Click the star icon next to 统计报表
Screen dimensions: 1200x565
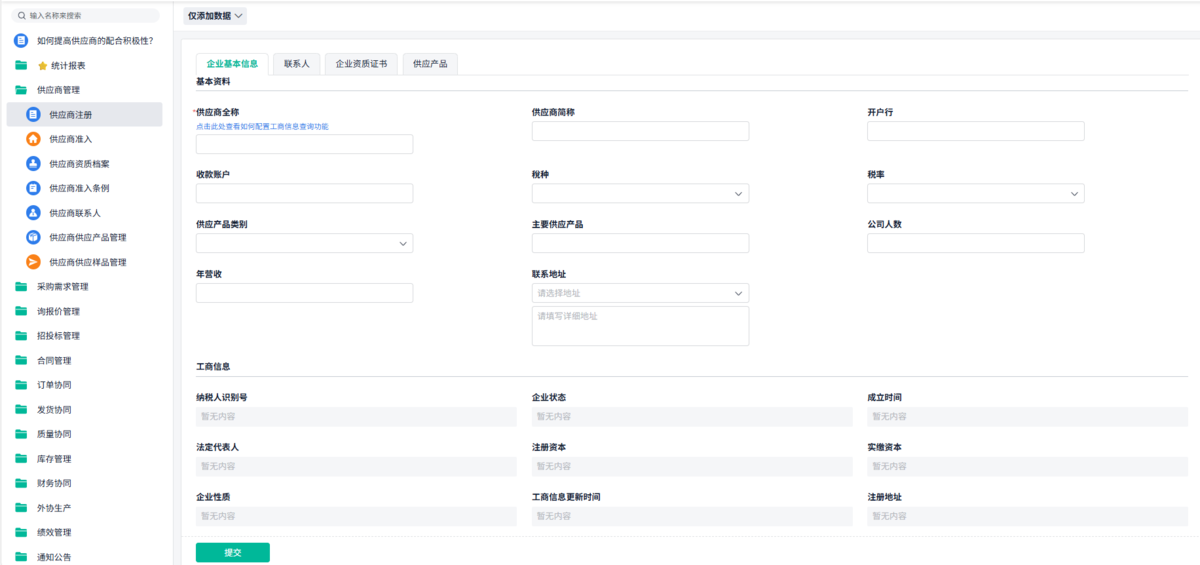[42, 66]
